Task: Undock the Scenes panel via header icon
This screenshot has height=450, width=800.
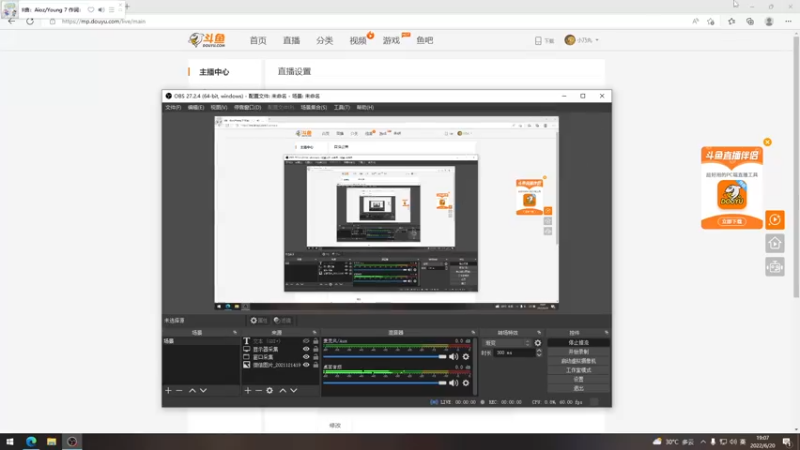Action: [x=235, y=333]
